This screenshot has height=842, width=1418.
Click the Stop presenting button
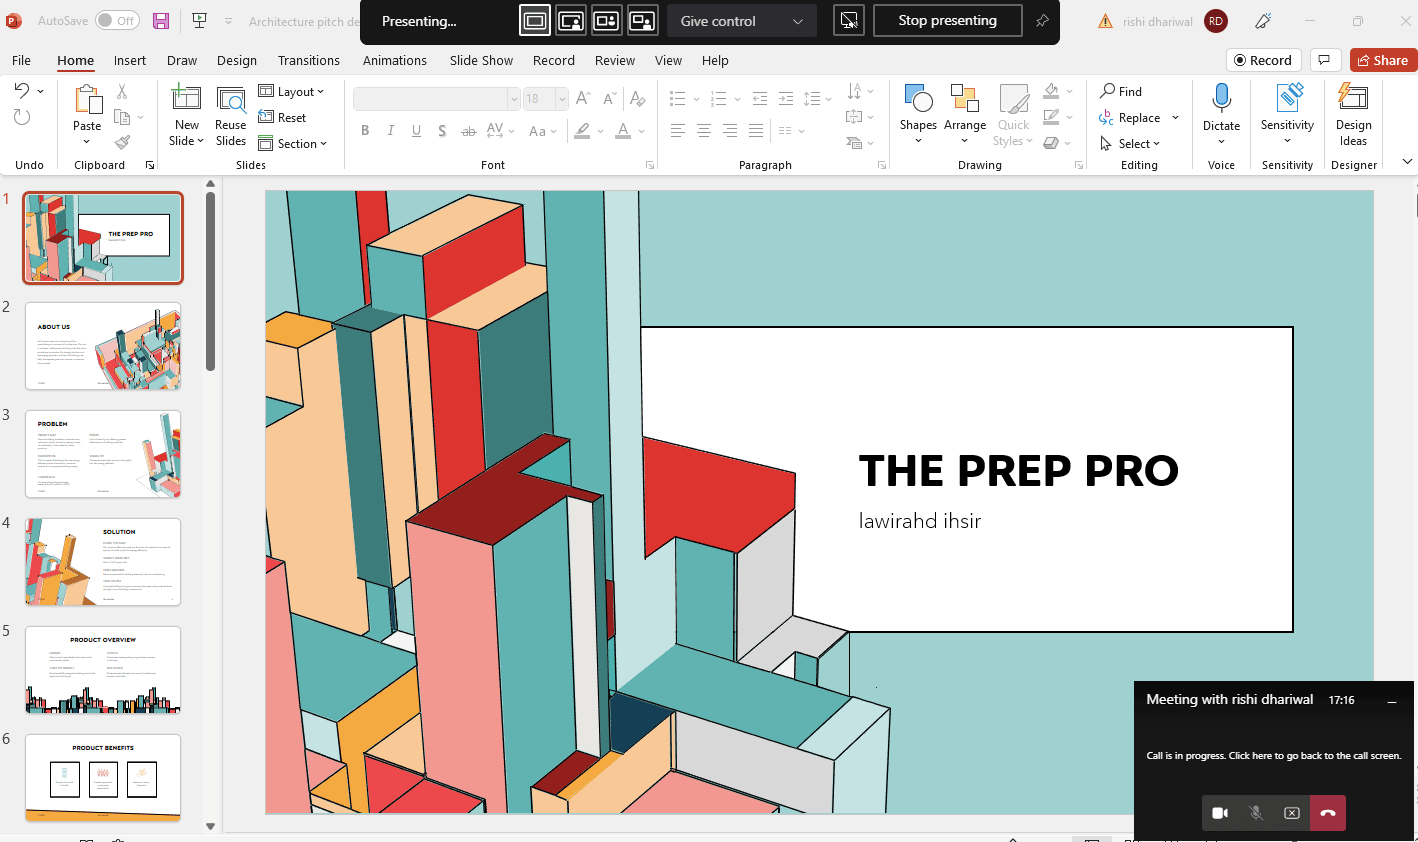point(947,21)
